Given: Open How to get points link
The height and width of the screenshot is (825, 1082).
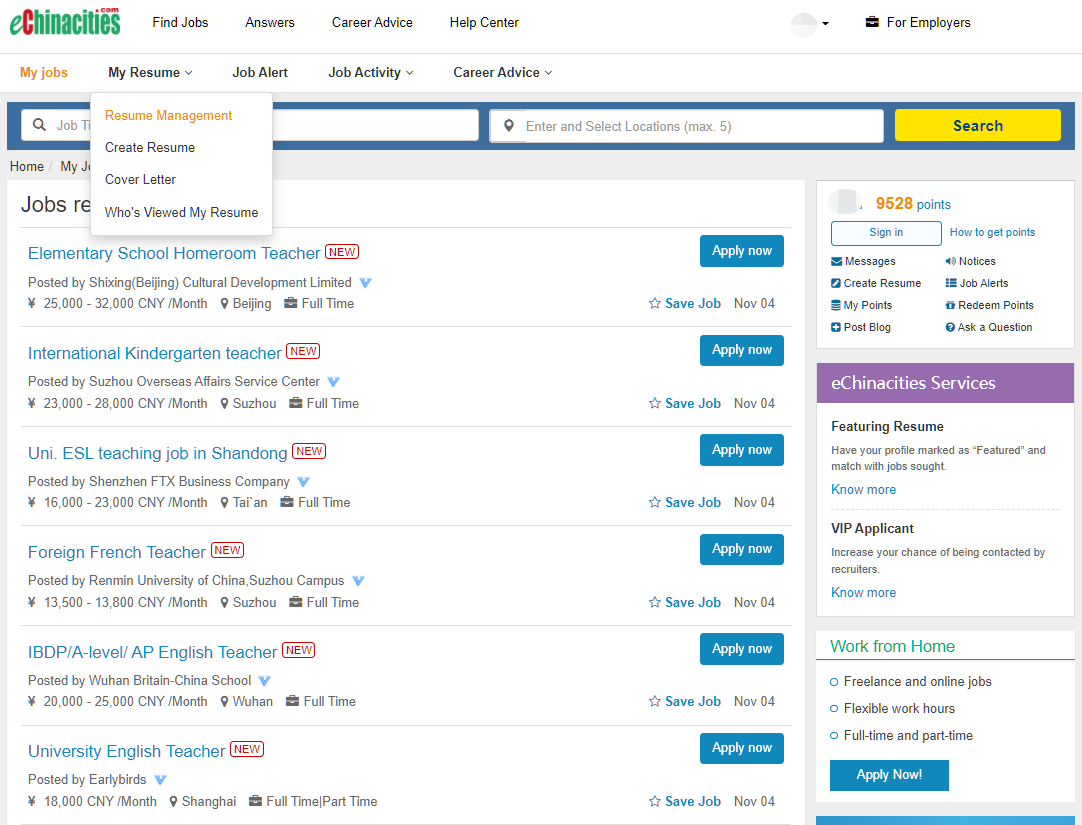Looking at the screenshot, I should coord(992,232).
